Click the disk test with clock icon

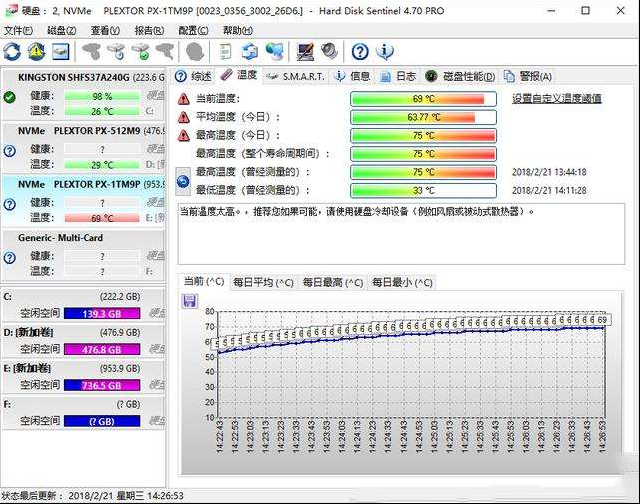[x=116, y=52]
